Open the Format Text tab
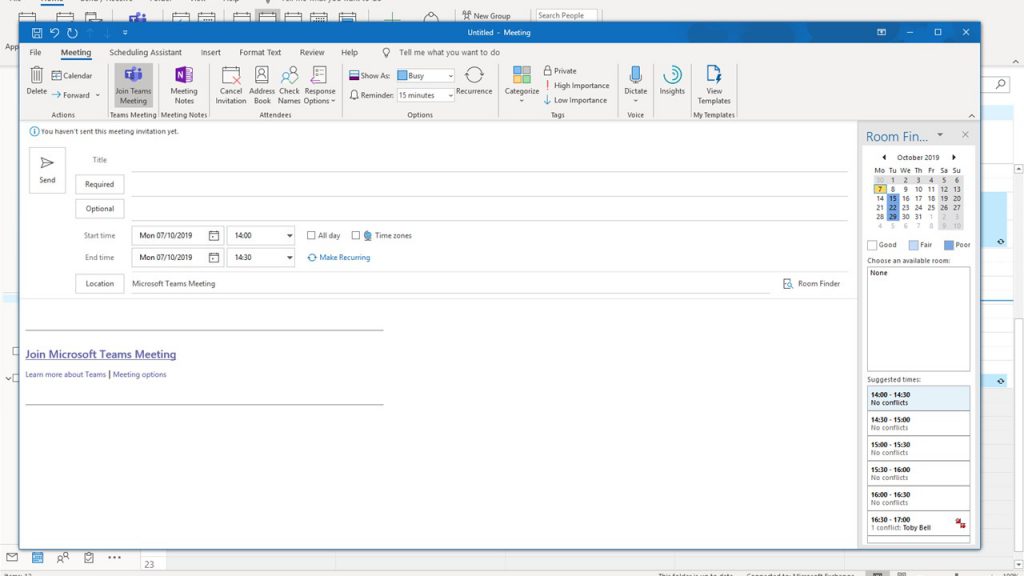1024x576 pixels. pos(260,52)
